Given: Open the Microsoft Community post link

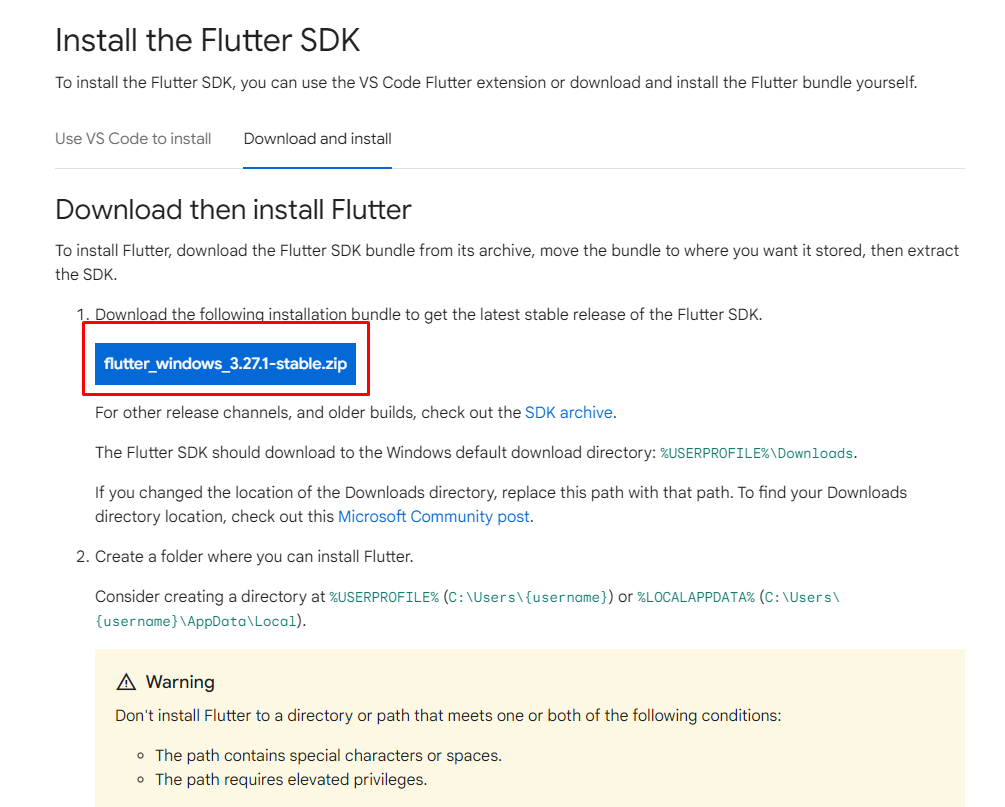Looking at the screenshot, I should (434, 516).
